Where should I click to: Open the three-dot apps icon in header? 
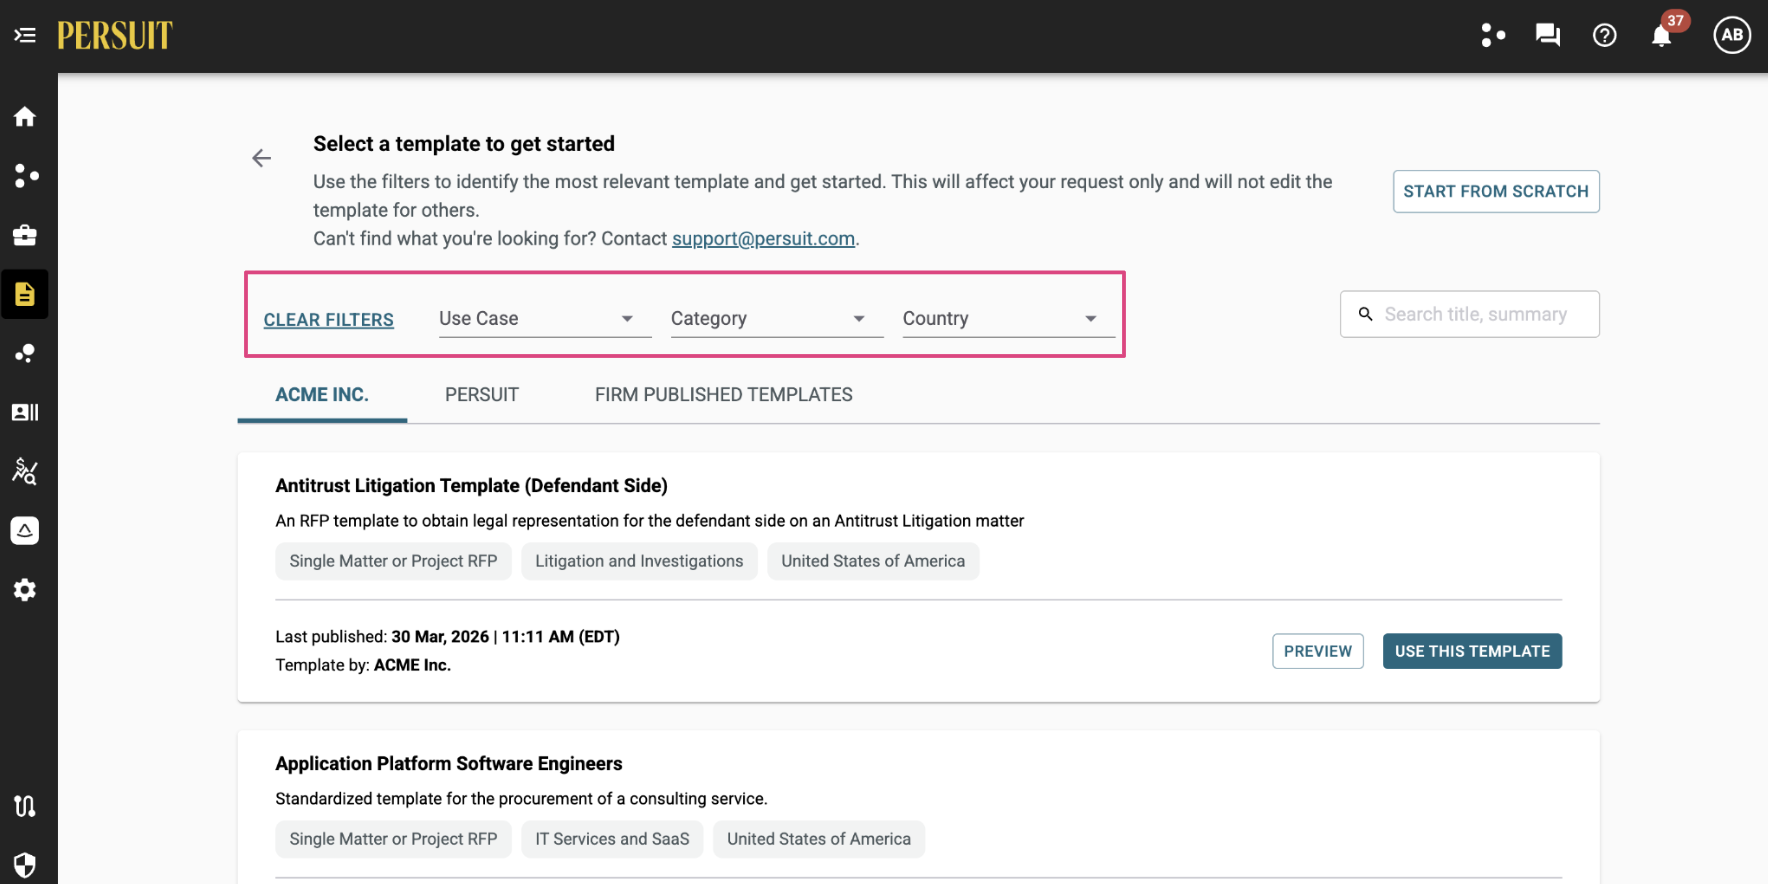1493,36
